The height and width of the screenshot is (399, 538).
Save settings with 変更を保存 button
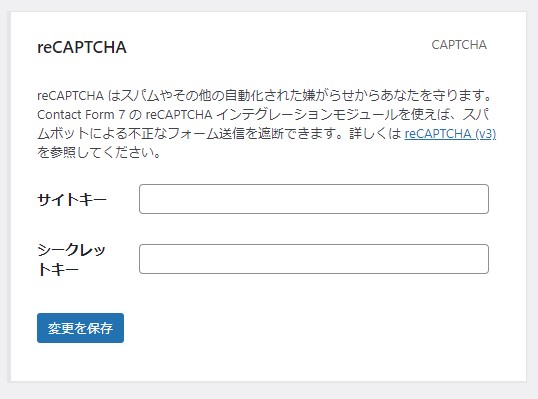[80, 328]
